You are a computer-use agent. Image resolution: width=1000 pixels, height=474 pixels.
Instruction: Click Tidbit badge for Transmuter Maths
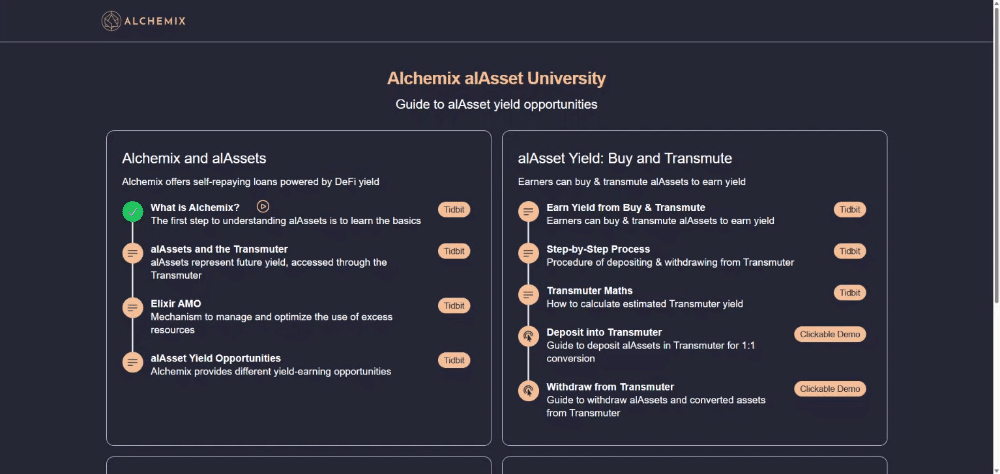(850, 293)
